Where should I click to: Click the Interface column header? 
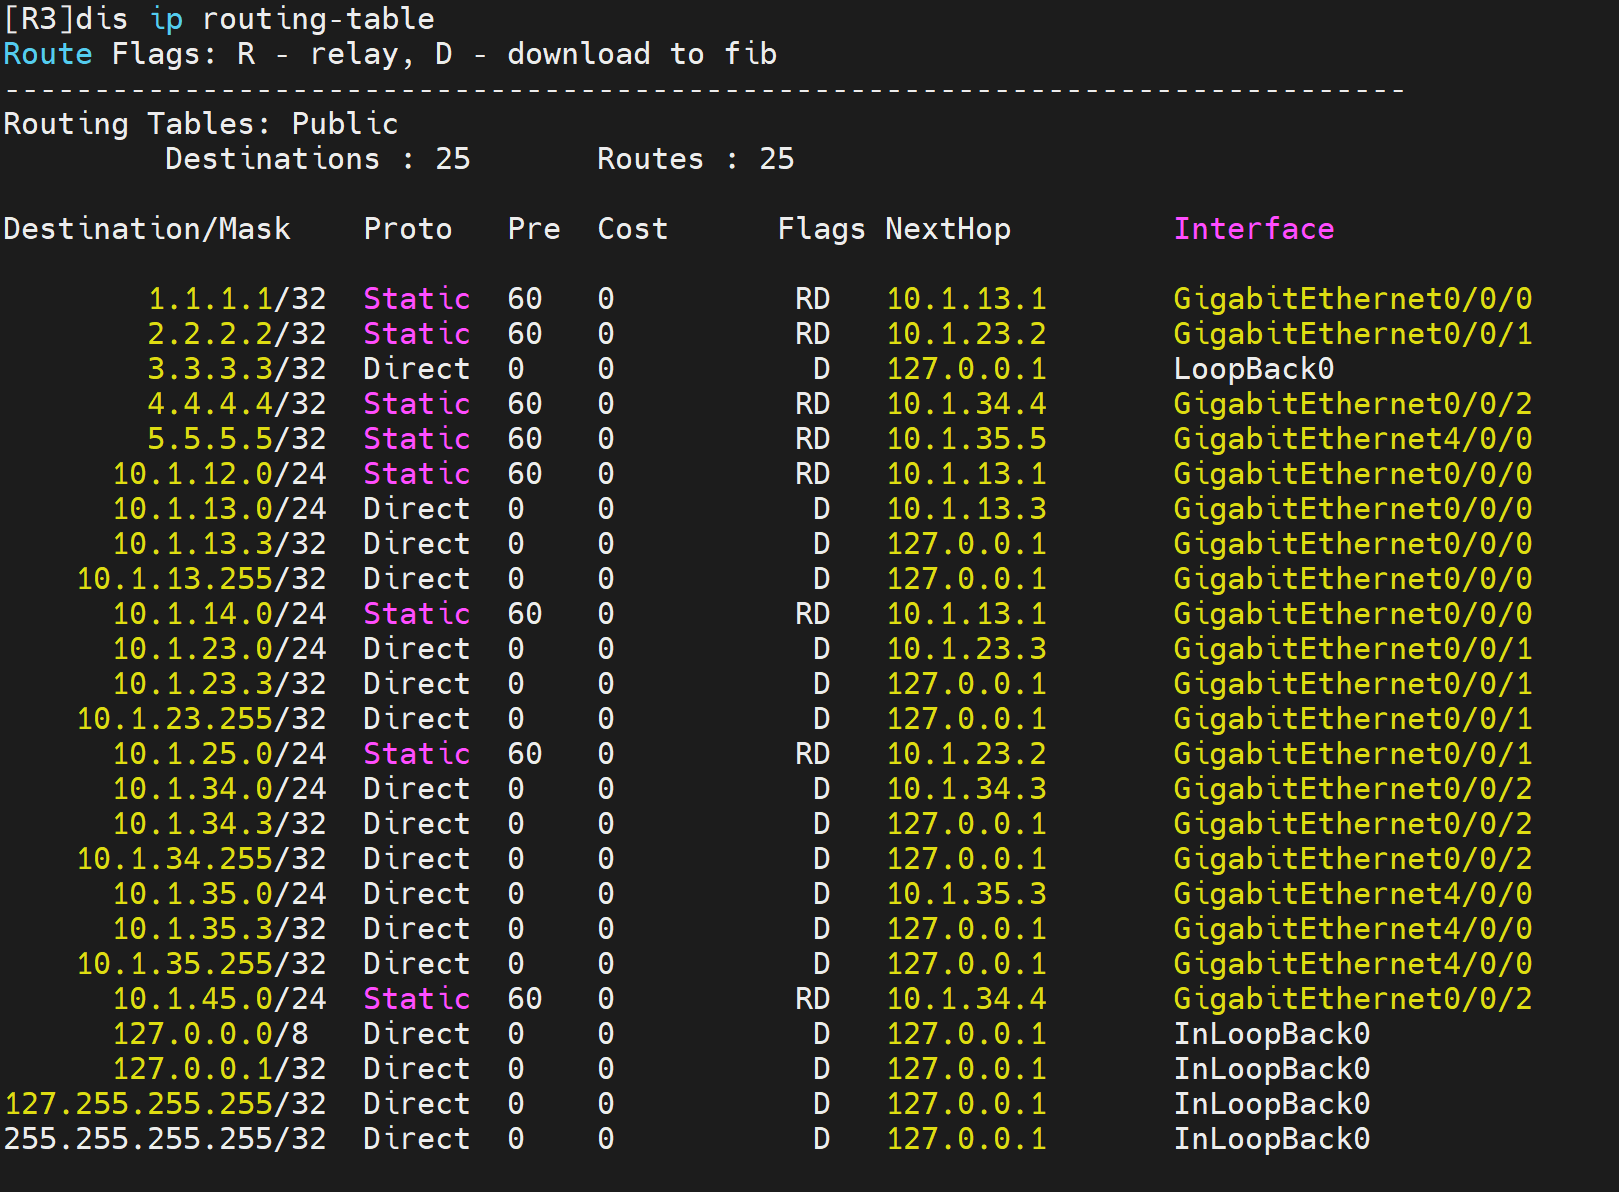point(1253,229)
